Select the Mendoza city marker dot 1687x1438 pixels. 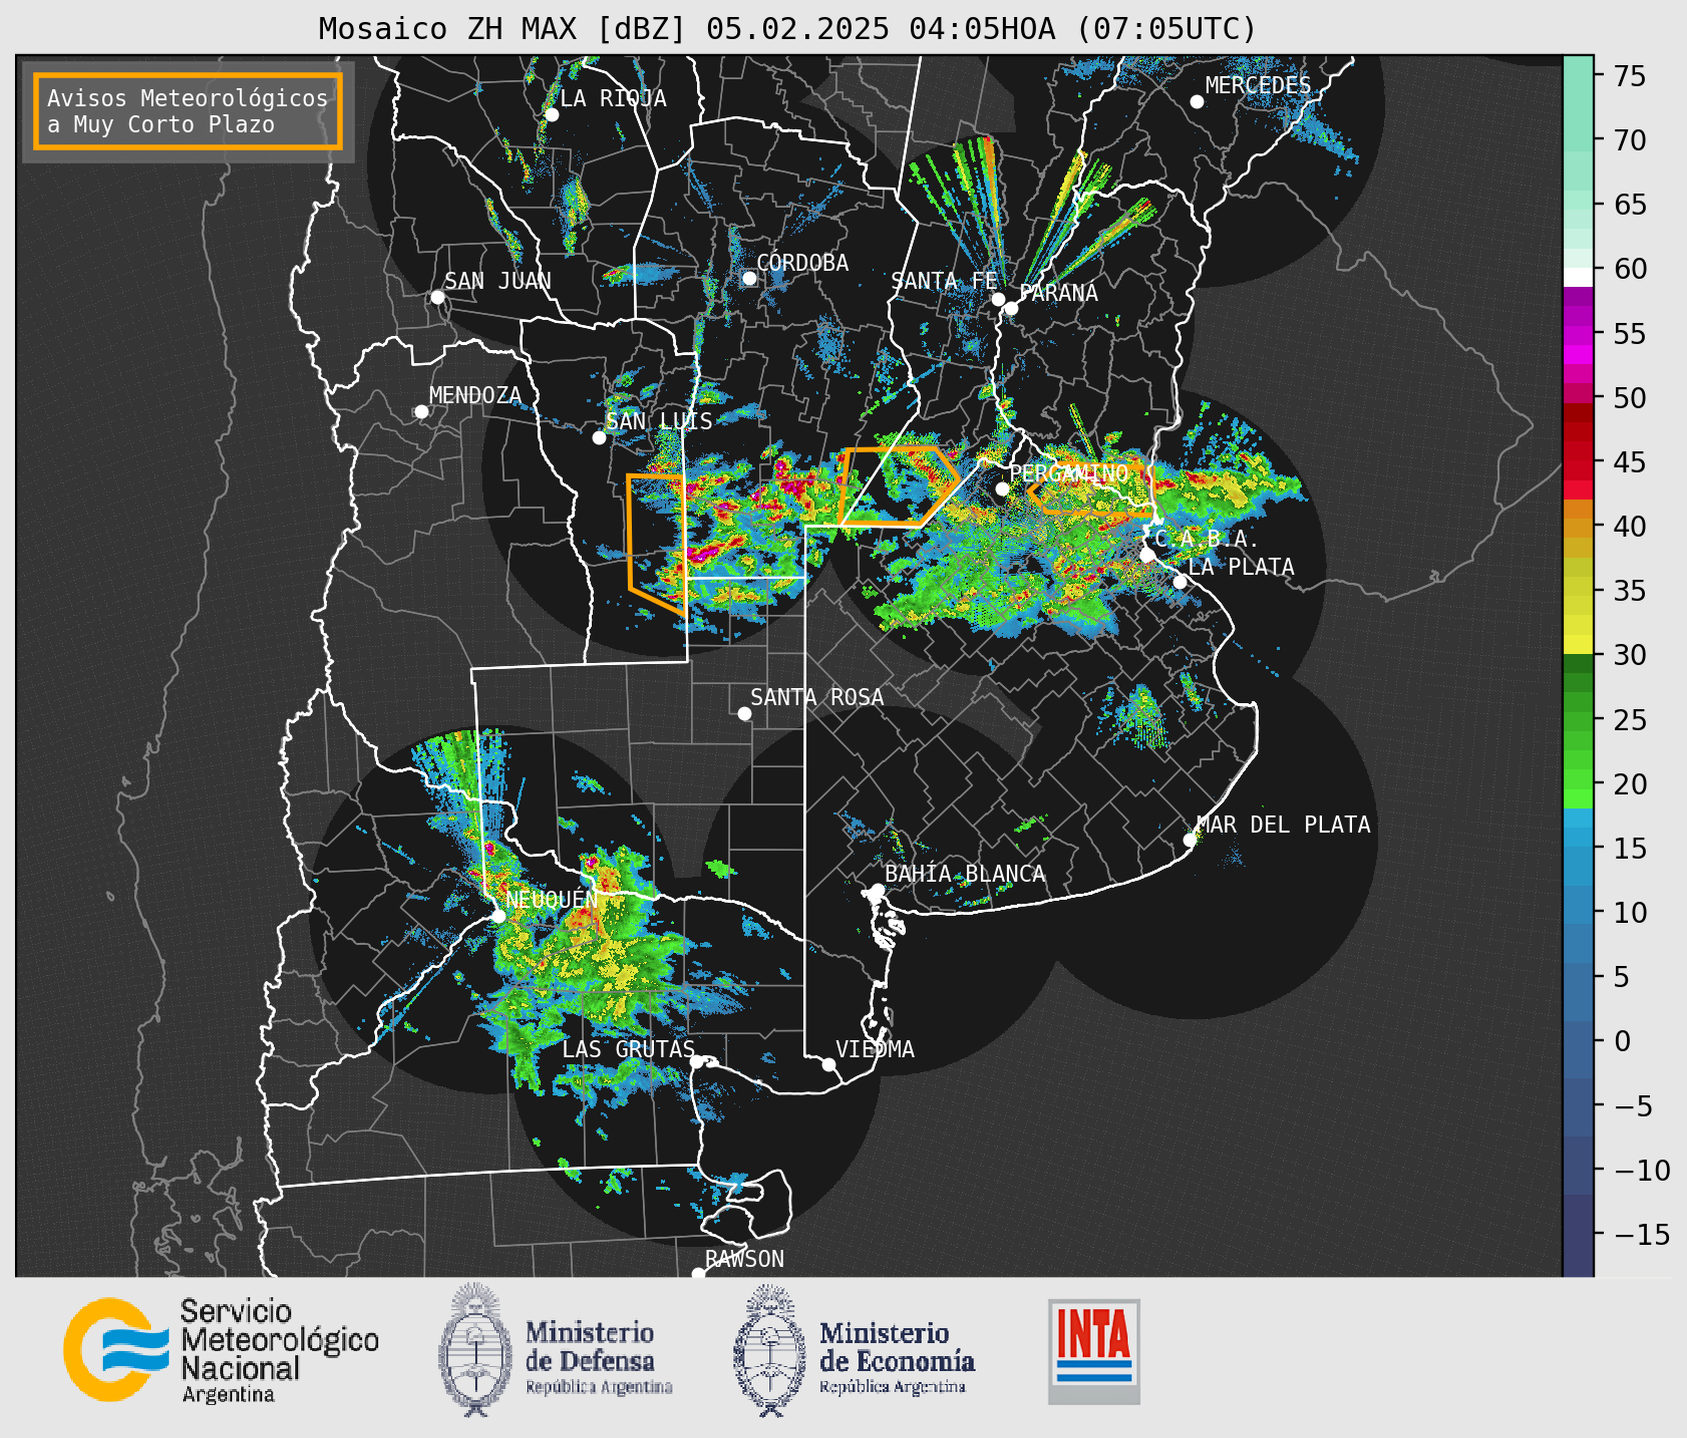tap(422, 412)
